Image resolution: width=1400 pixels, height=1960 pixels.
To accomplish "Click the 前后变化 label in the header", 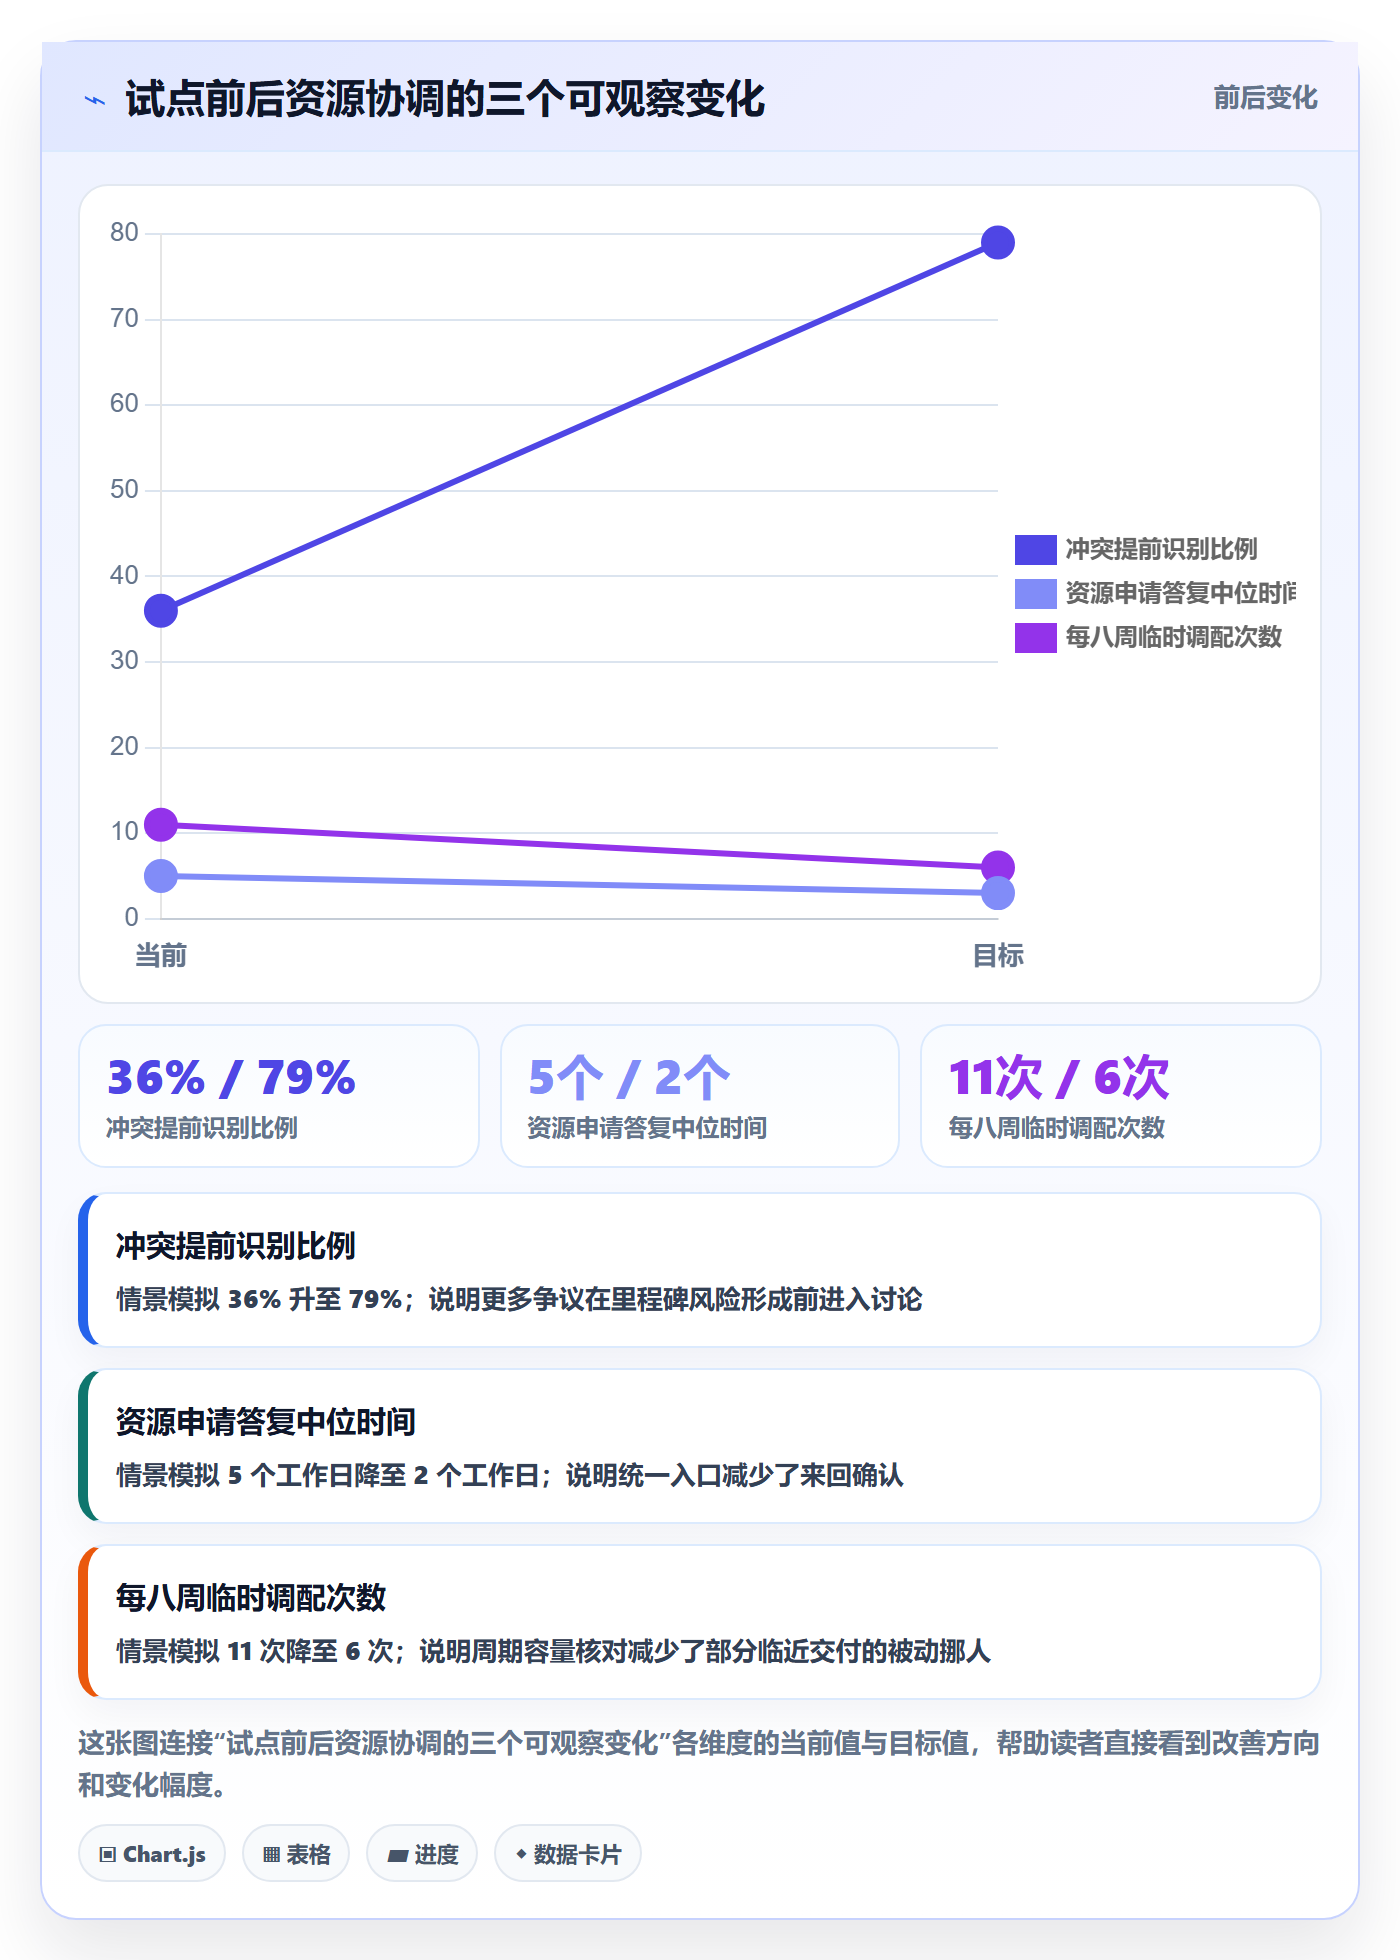I will [x=1265, y=98].
